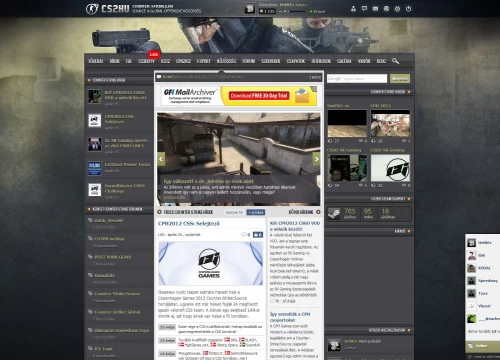Click the user avatar in the top bar
This screenshot has height=360, width=500.
[249, 9]
